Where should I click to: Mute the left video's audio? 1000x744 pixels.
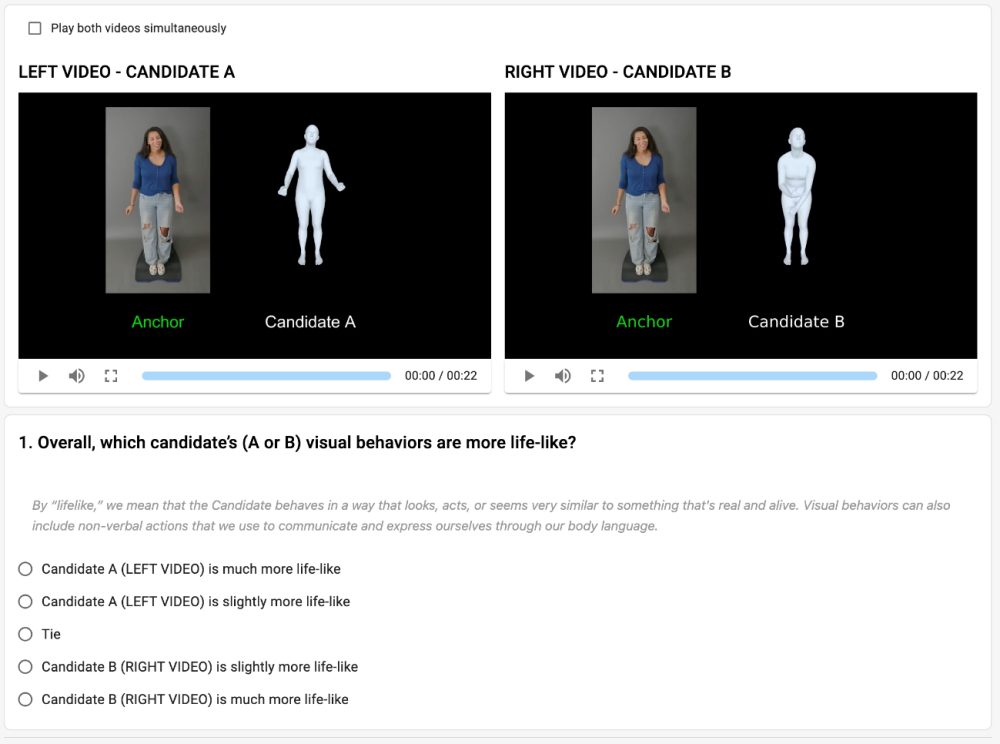(77, 376)
